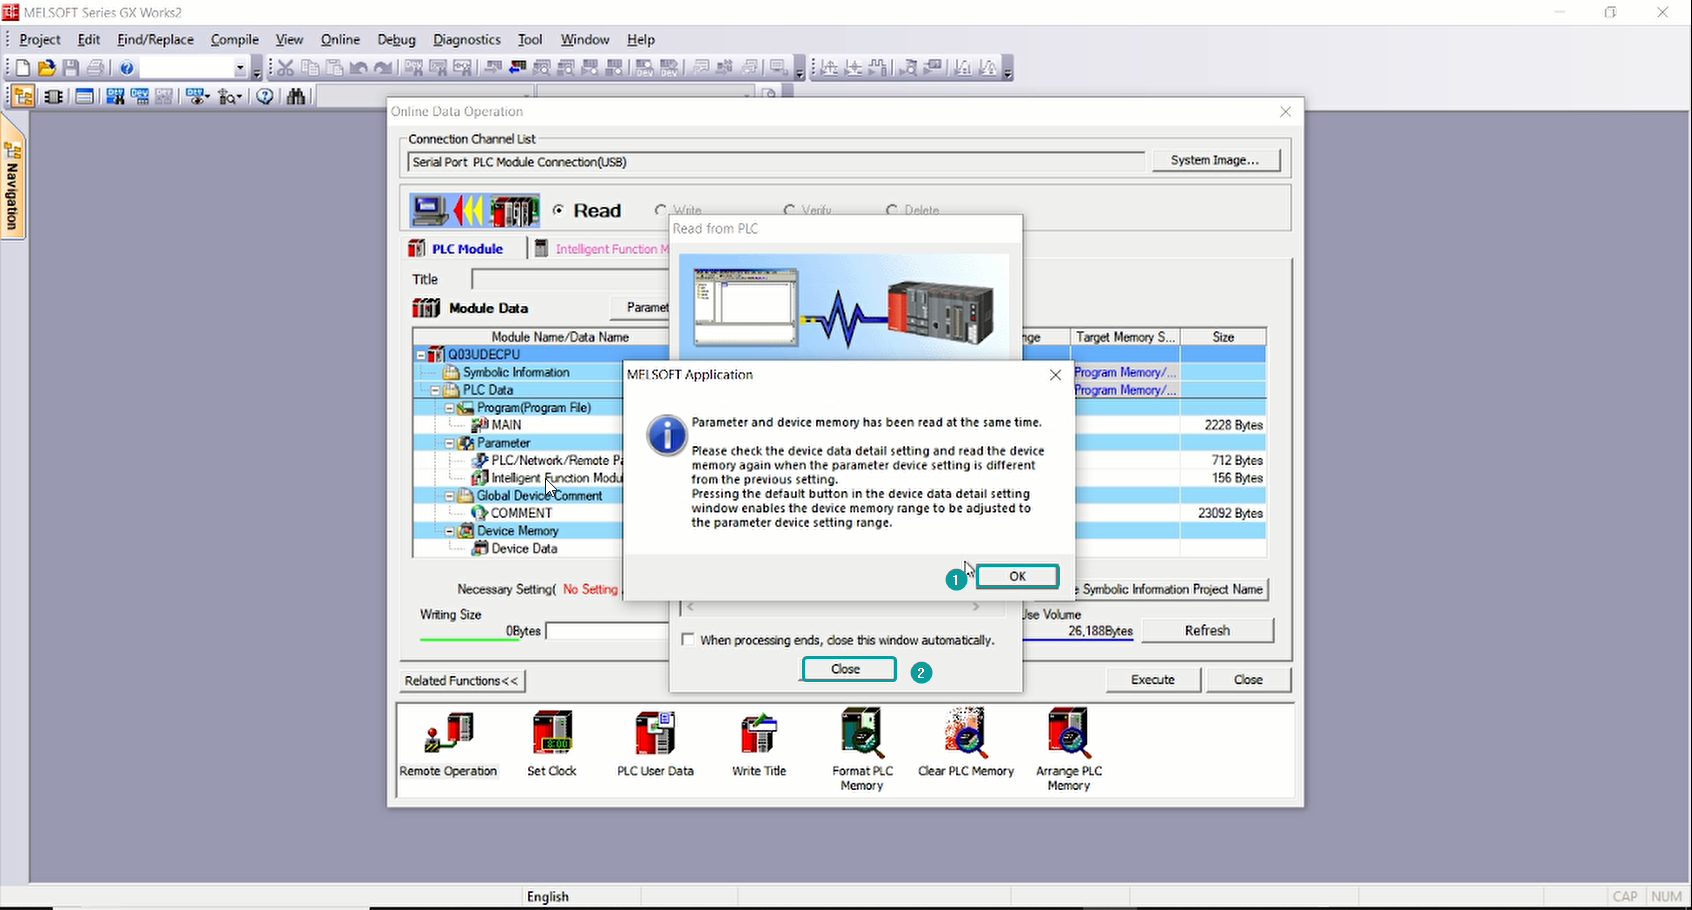The image size is (1692, 910).
Task: Click the Remote Operation icon
Action: pos(448,735)
